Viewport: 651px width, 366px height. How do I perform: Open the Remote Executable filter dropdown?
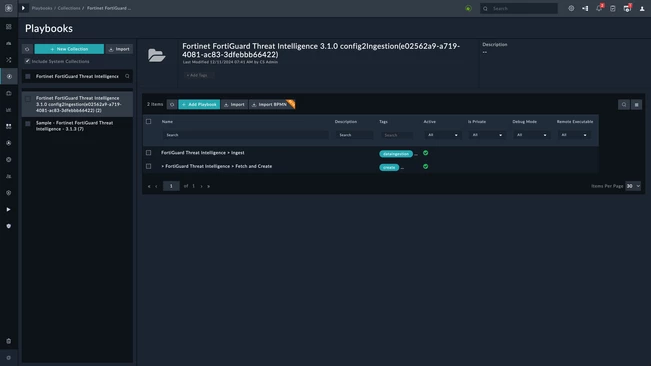(x=574, y=135)
